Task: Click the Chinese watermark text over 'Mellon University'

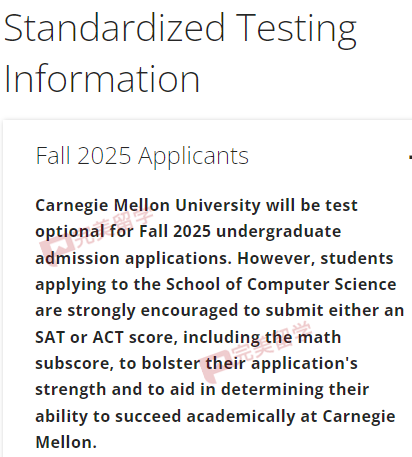Action: [x=115, y=226]
